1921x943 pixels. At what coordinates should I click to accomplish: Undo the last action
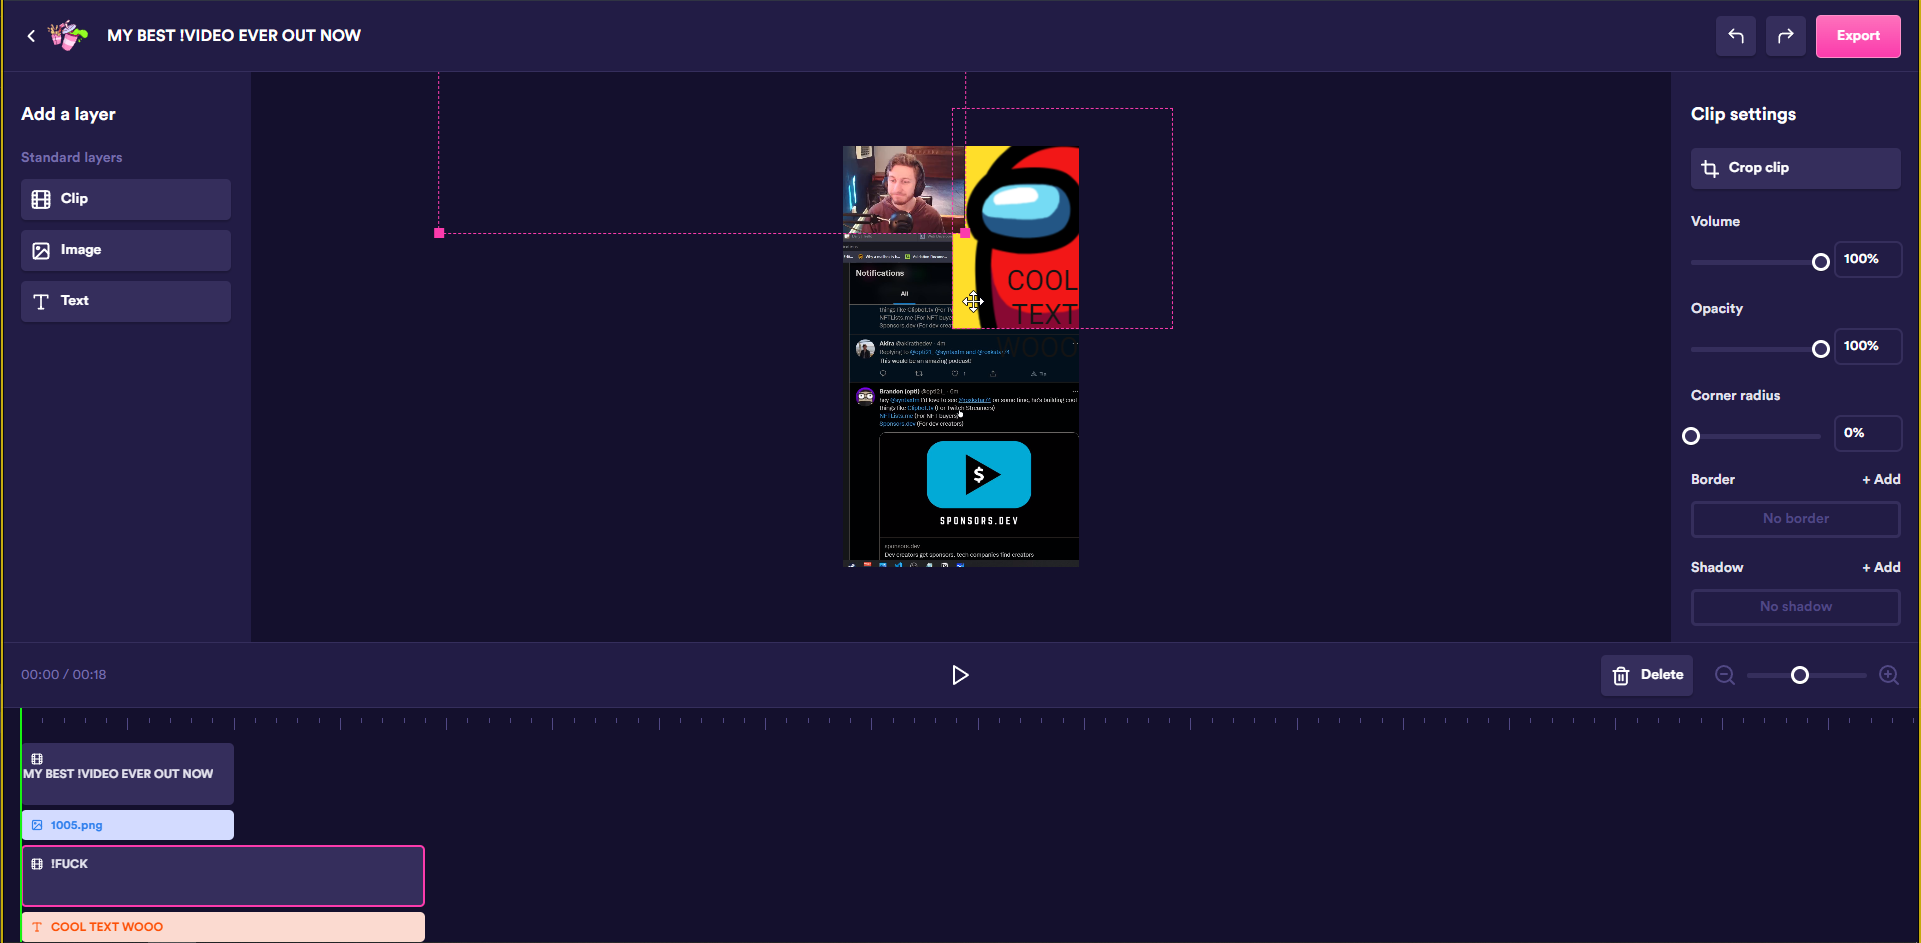pos(1736,36)
